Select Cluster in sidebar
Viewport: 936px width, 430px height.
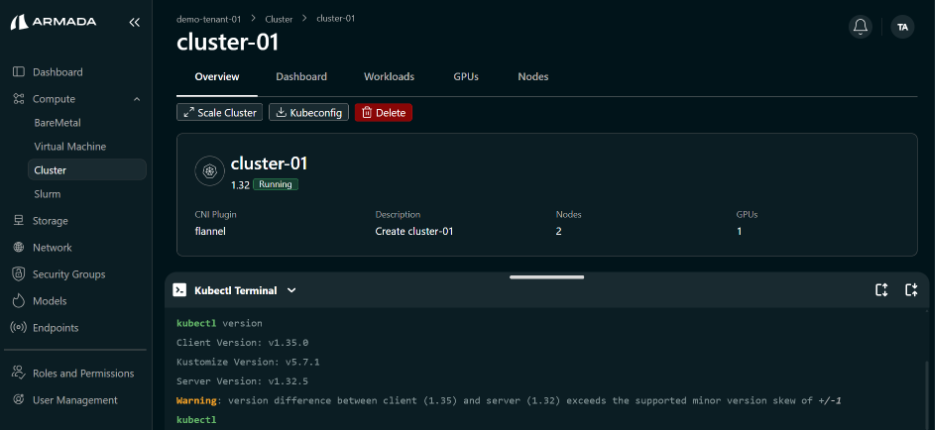(x=87, y=170)
